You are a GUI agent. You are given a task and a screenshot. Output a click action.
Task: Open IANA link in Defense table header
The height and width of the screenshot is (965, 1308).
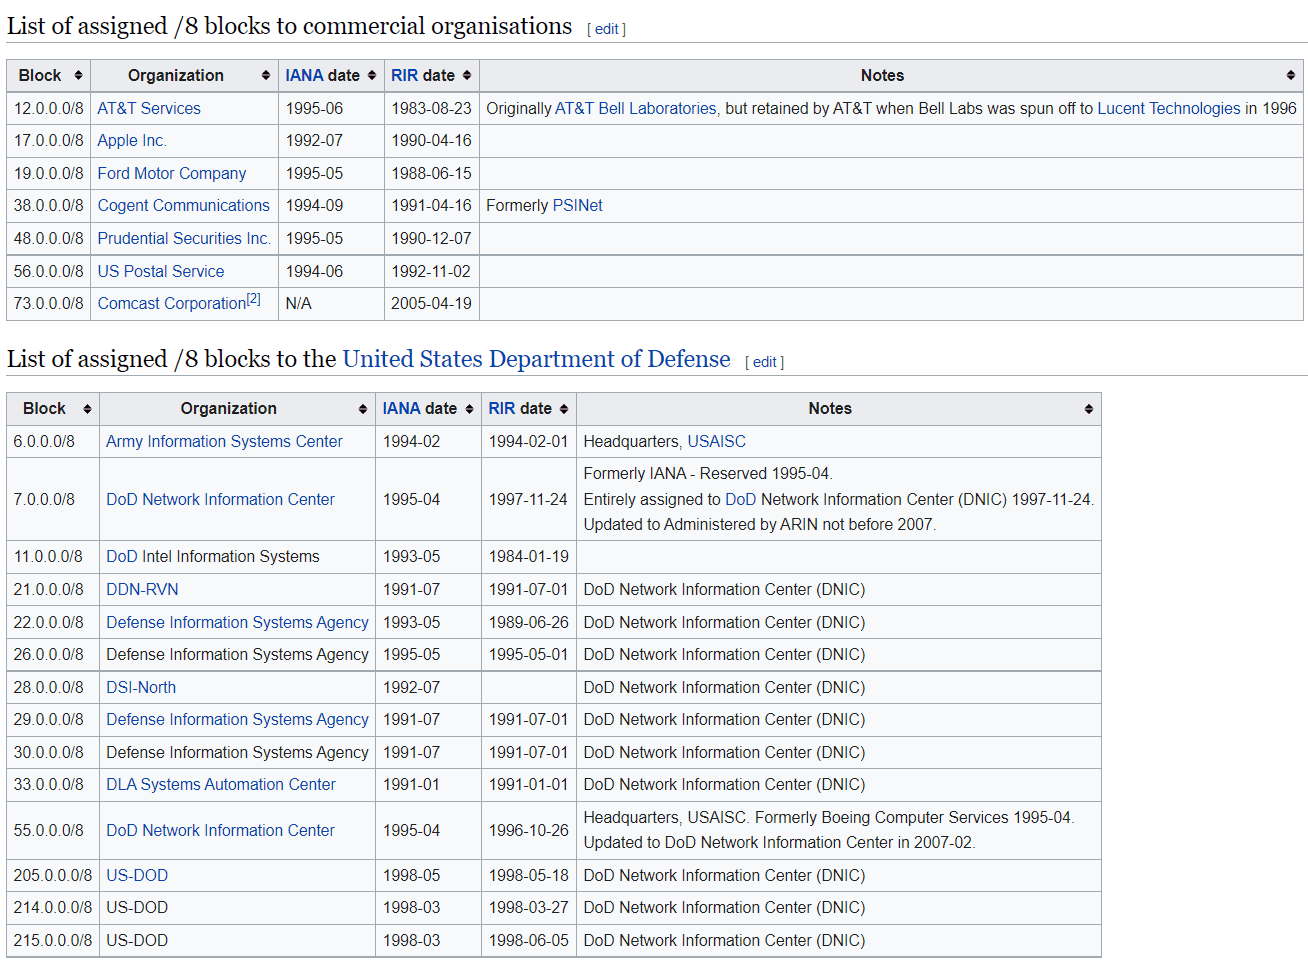tap(401, 409)
